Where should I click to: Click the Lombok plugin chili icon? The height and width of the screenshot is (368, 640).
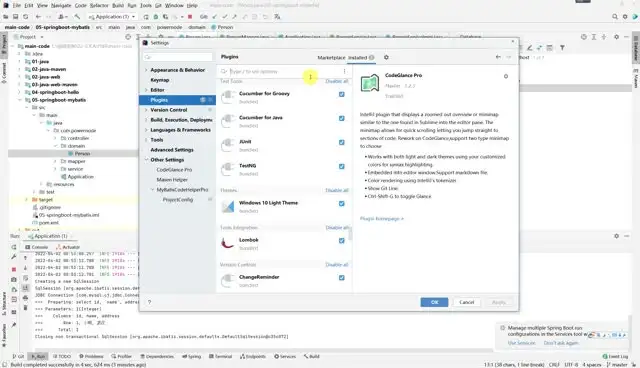coord(228,244)
